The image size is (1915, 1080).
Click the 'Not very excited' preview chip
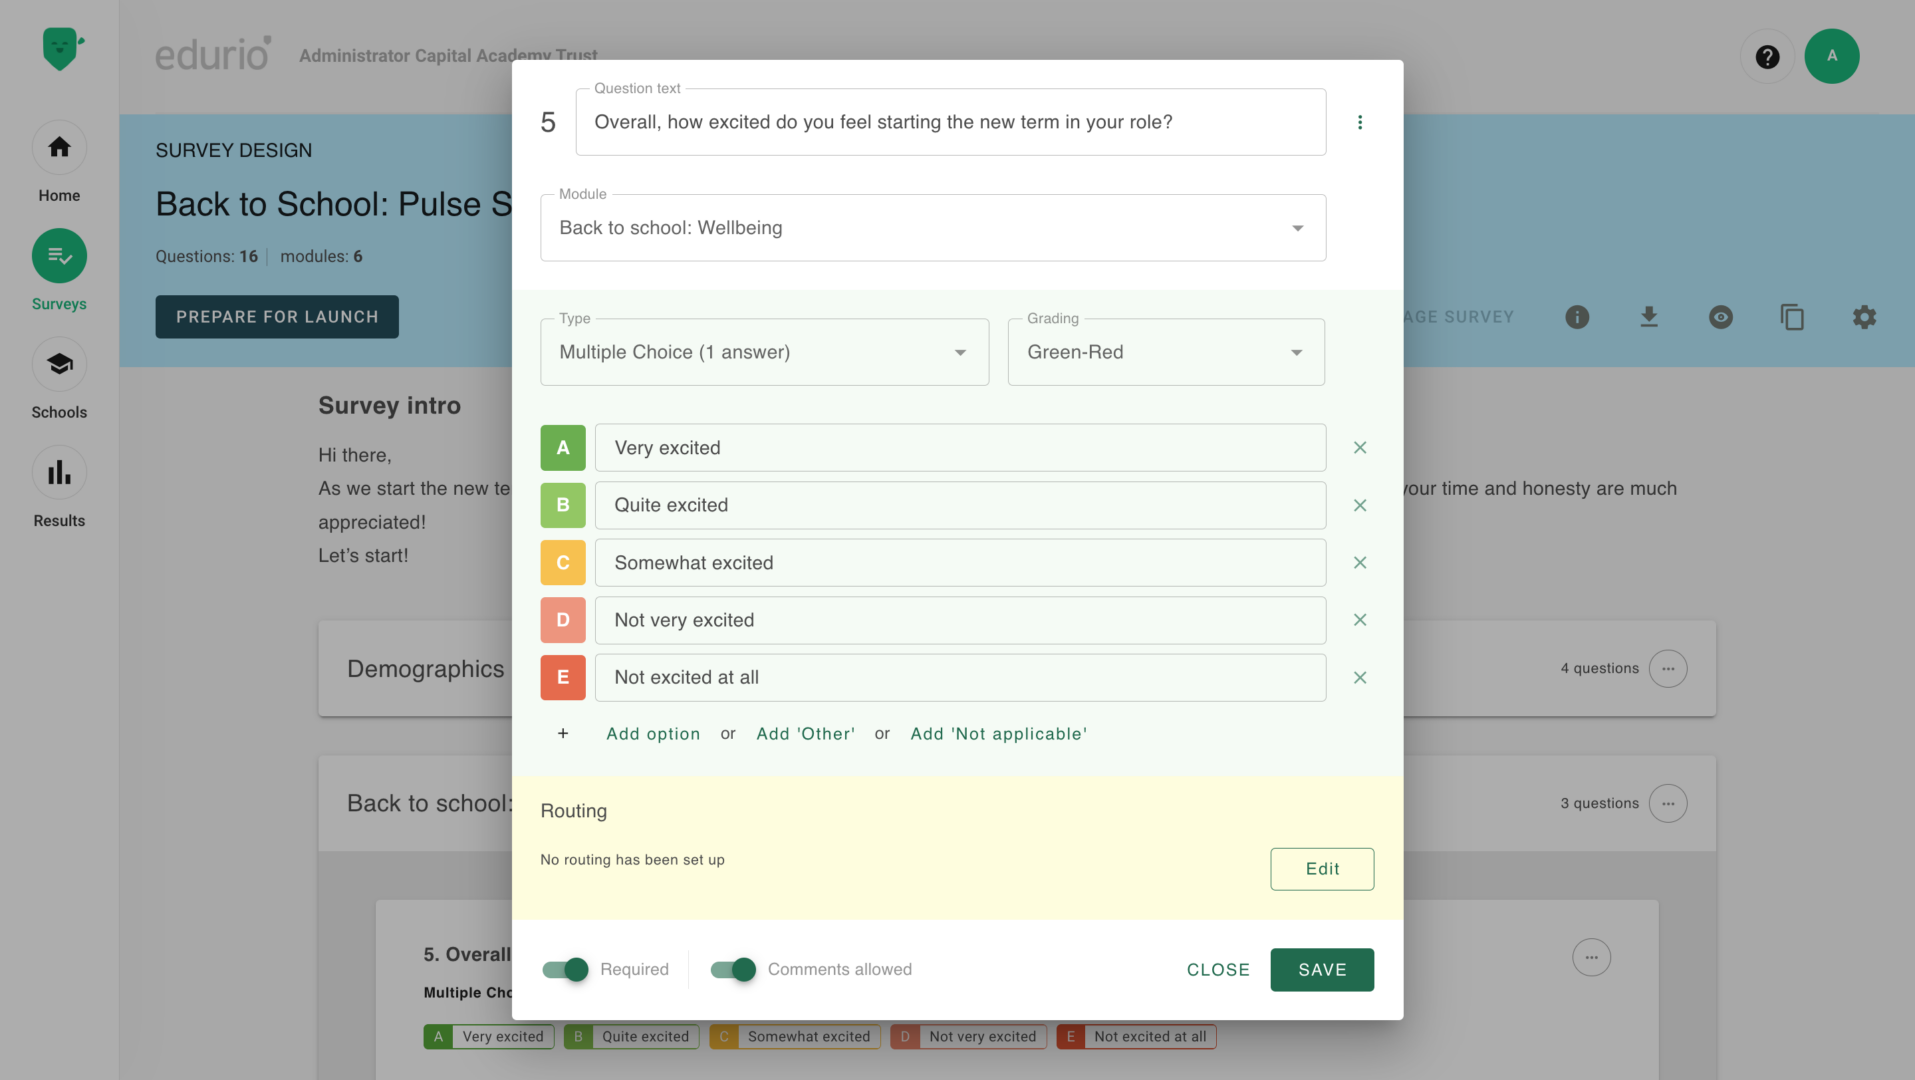tap(968, 1036)
